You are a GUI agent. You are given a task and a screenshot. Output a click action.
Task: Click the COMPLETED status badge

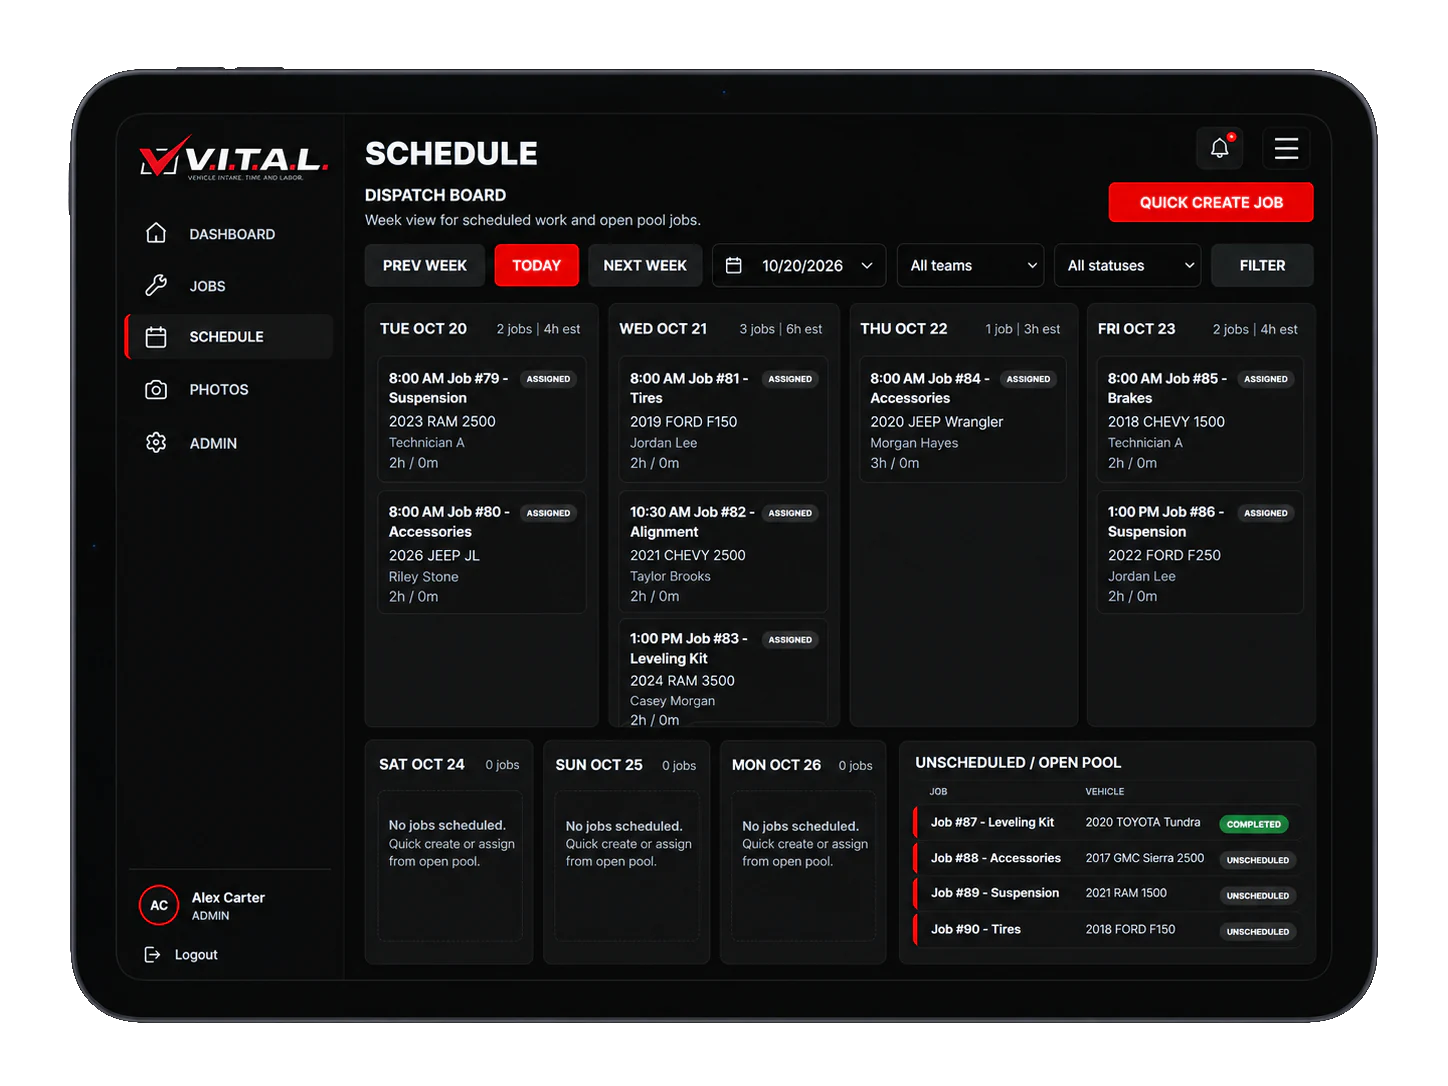pyautogui.click(x=1253, y=824)
